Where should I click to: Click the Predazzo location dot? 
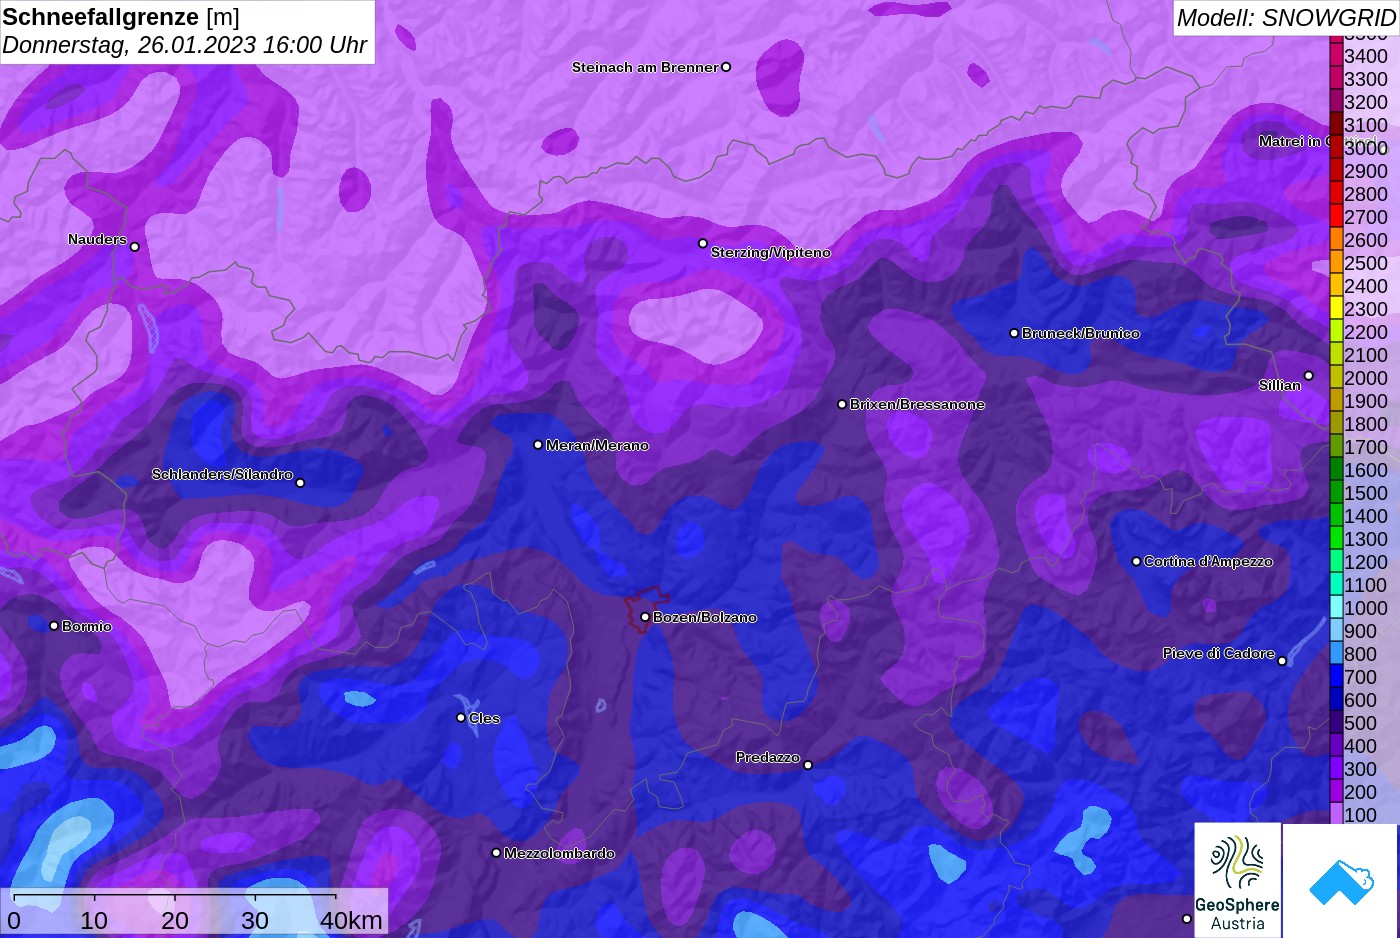[808, 765]
